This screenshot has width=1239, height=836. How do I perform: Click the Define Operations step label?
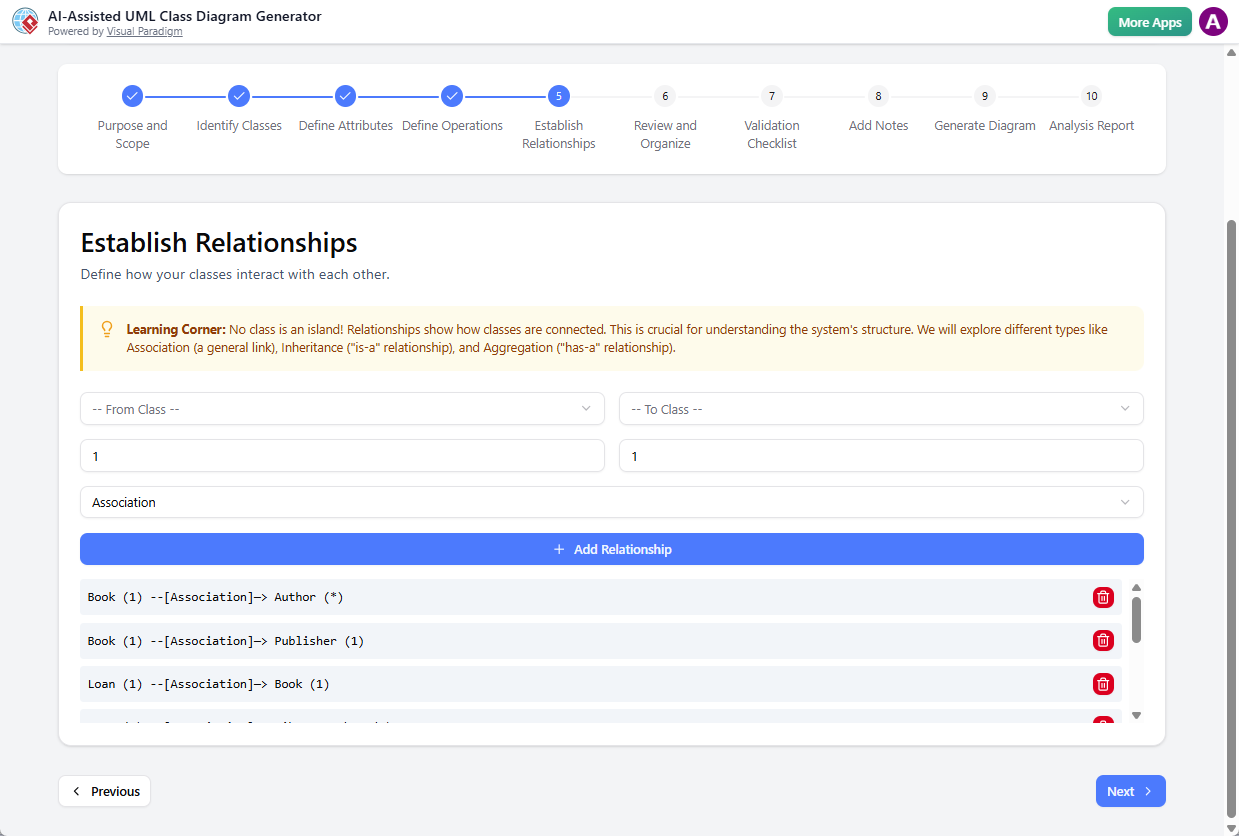[x=452, y=126]
